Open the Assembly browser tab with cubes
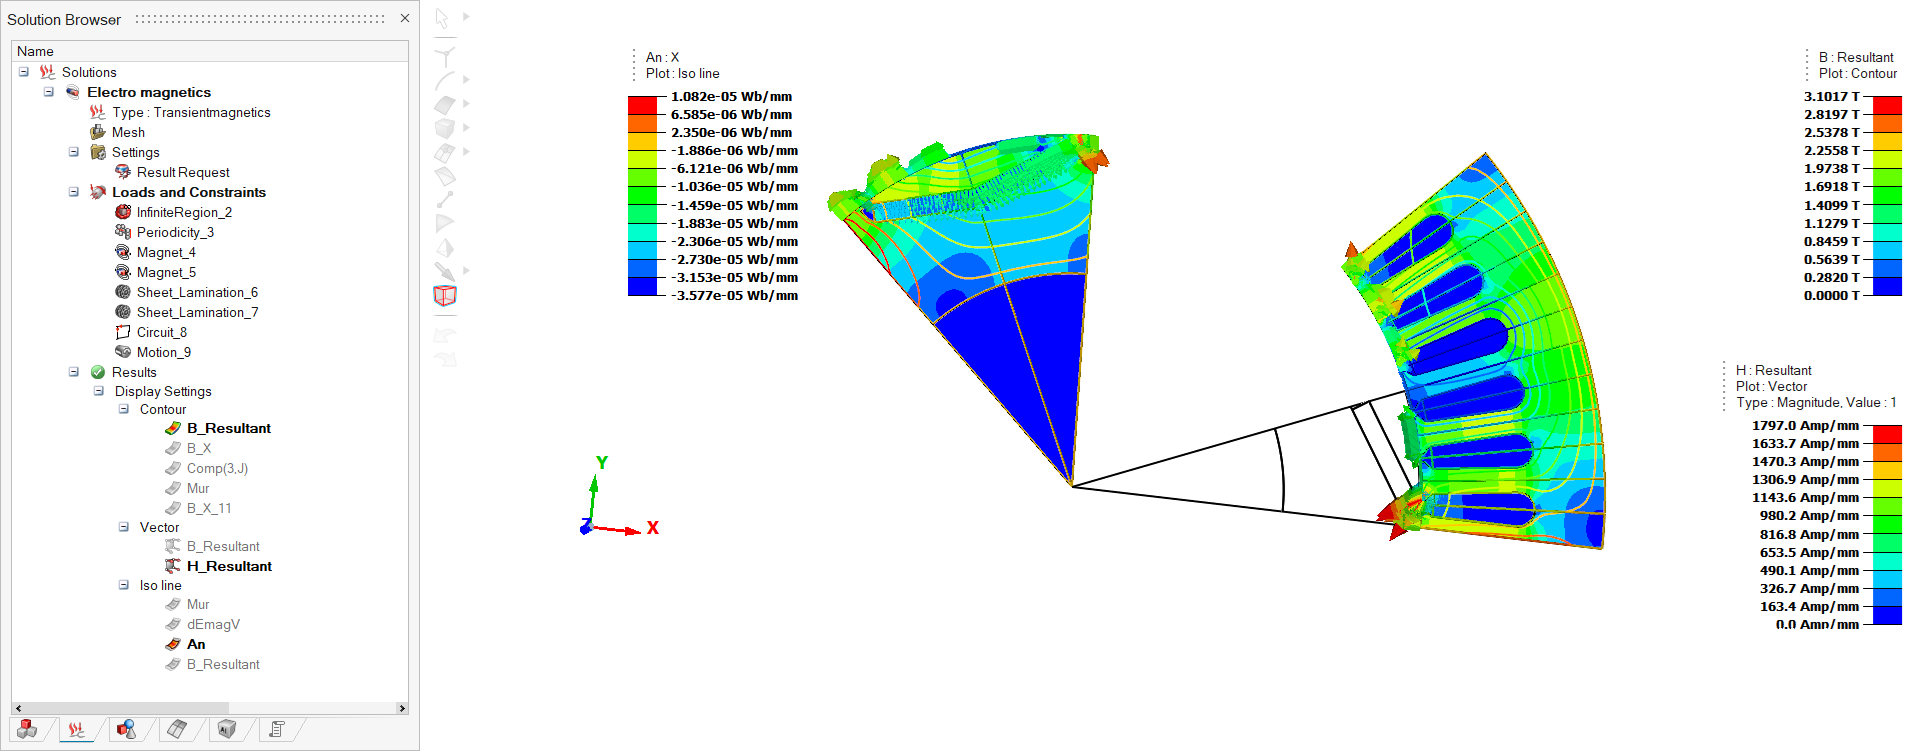The height and width of the screenshot is (751, 1920). (x=27, y=729)
